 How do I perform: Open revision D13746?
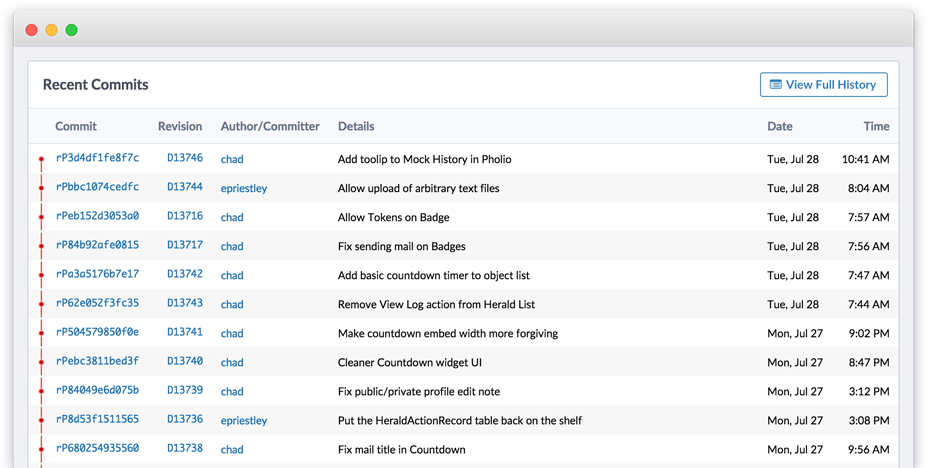[x=185, y=158]
